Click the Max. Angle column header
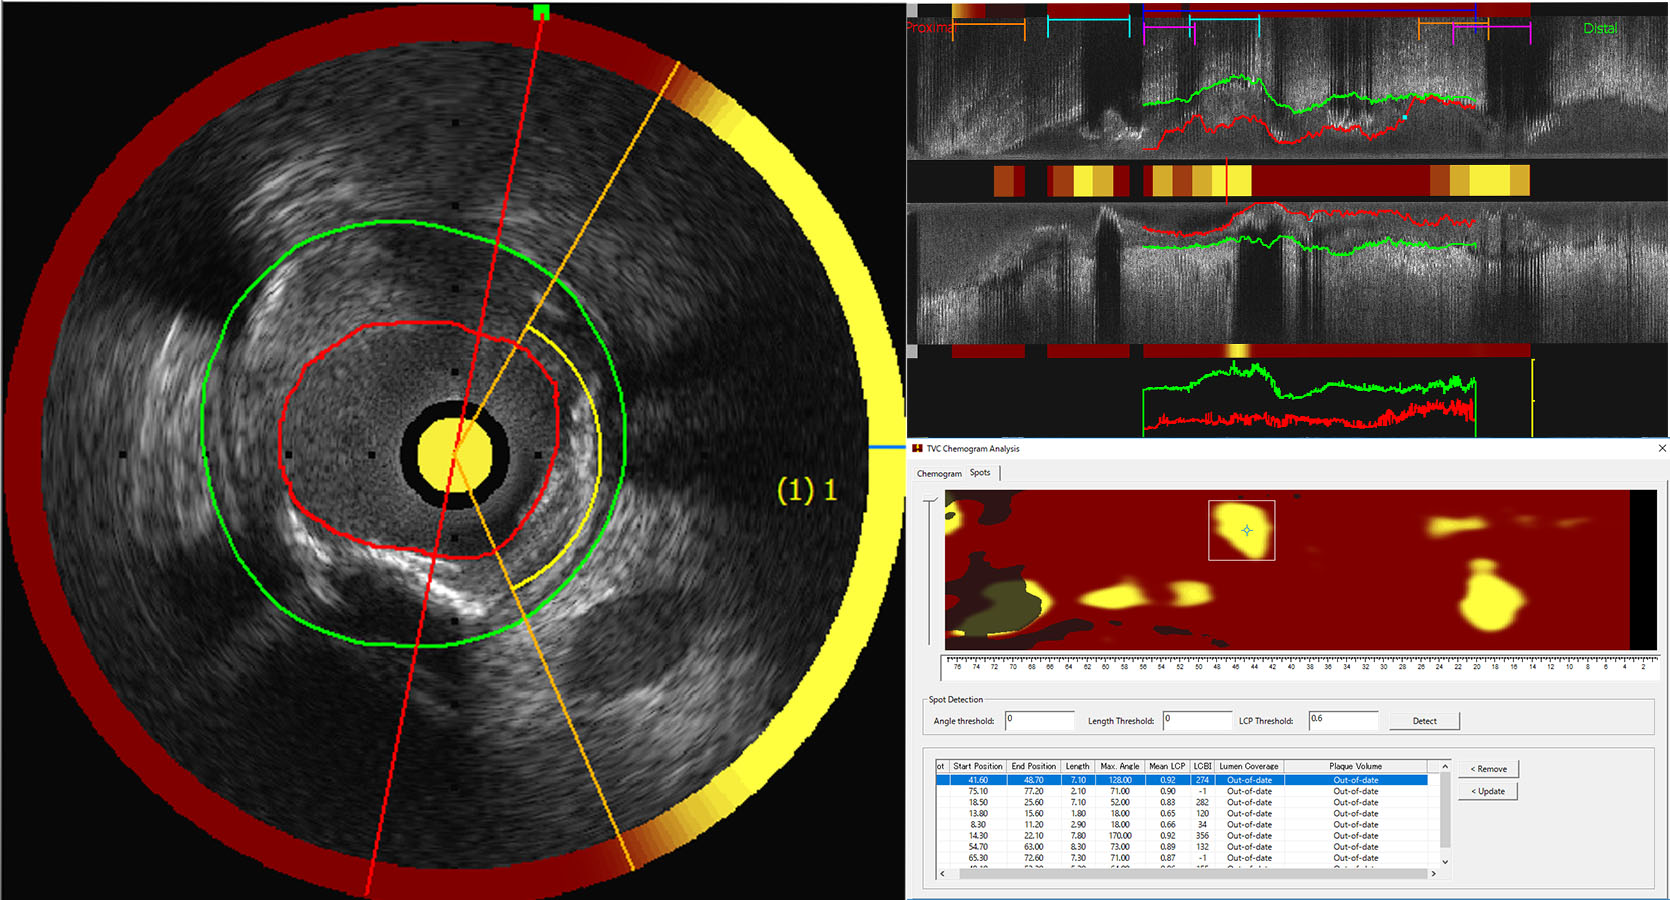The image size is (1670, 900). click(1118, 766)
